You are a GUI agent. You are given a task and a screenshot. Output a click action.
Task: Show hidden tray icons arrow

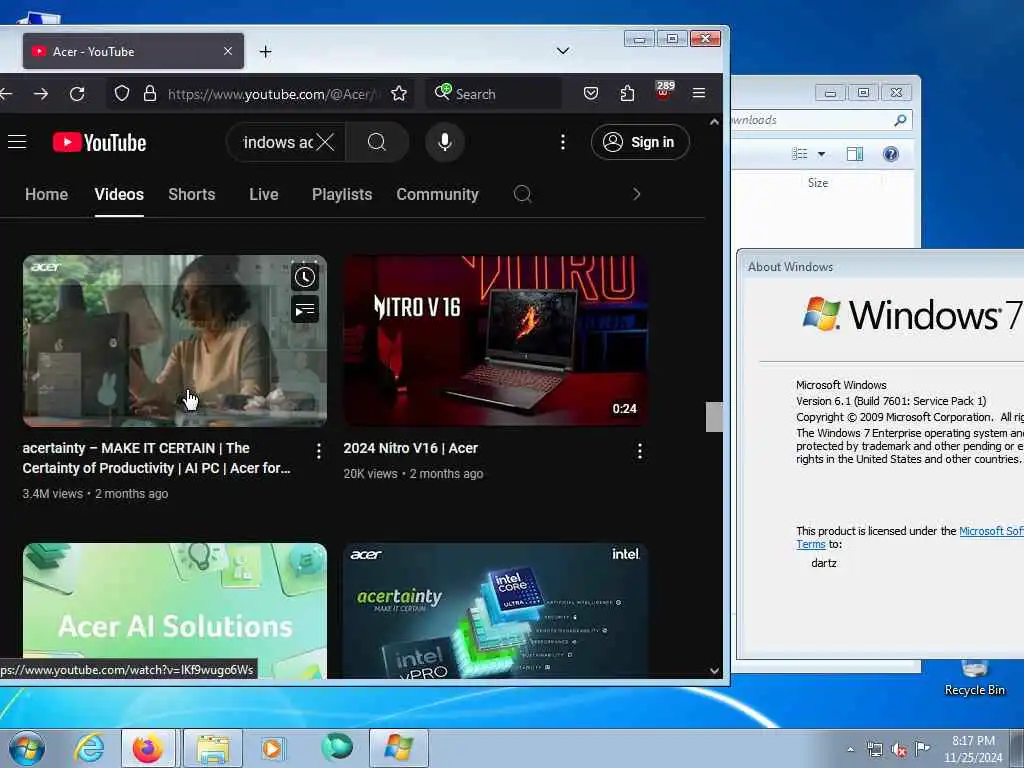(x=850, y=749)
